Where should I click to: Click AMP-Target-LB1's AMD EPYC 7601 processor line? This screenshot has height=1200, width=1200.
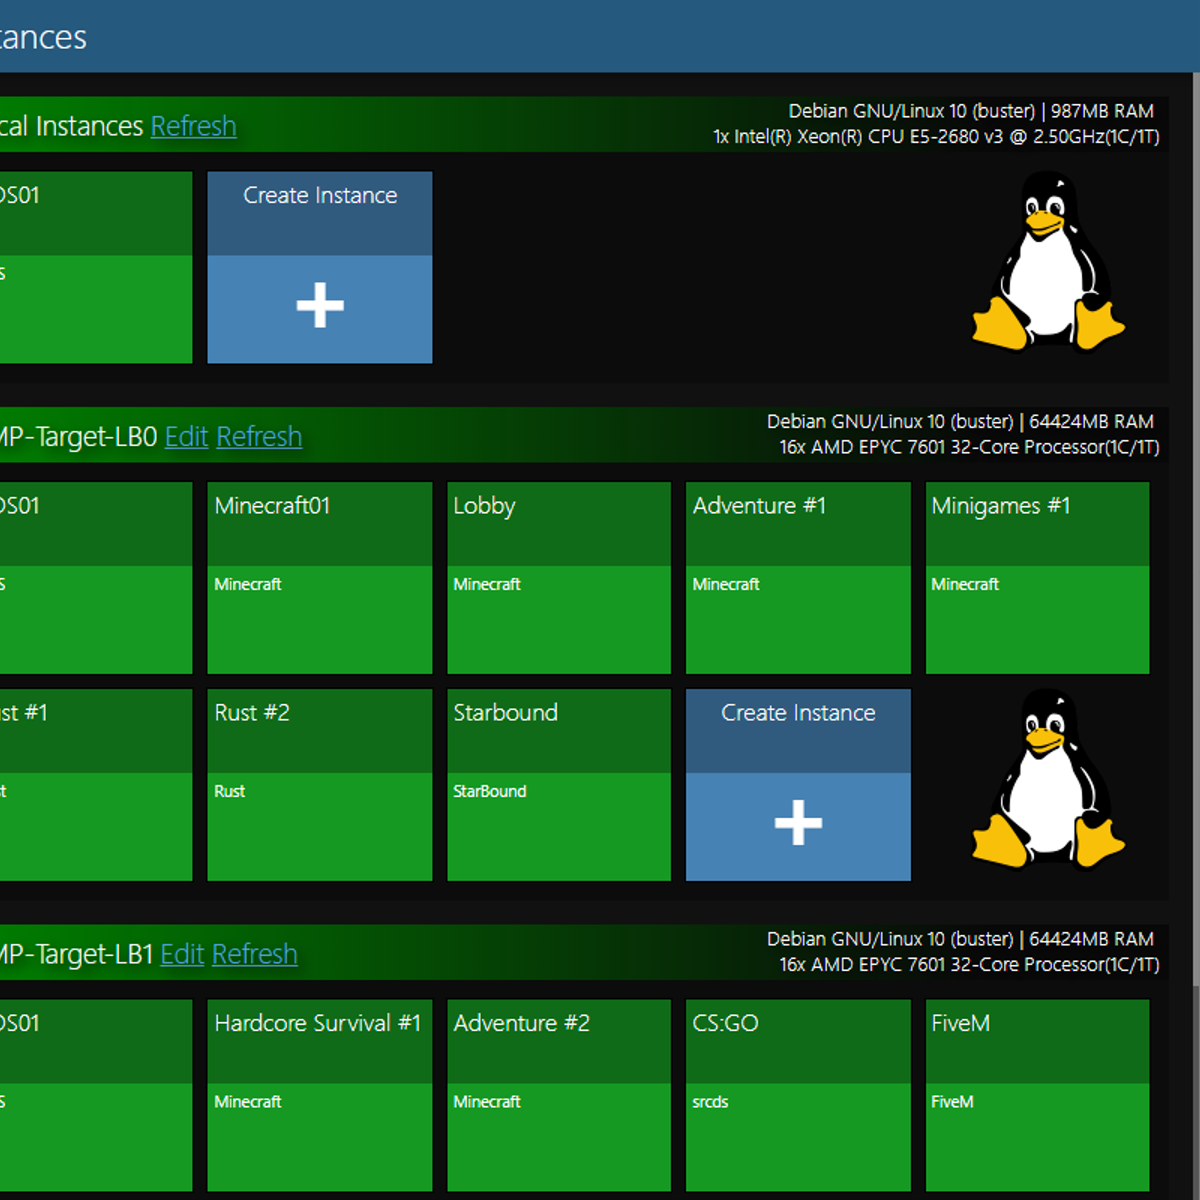tap(969, 965)
